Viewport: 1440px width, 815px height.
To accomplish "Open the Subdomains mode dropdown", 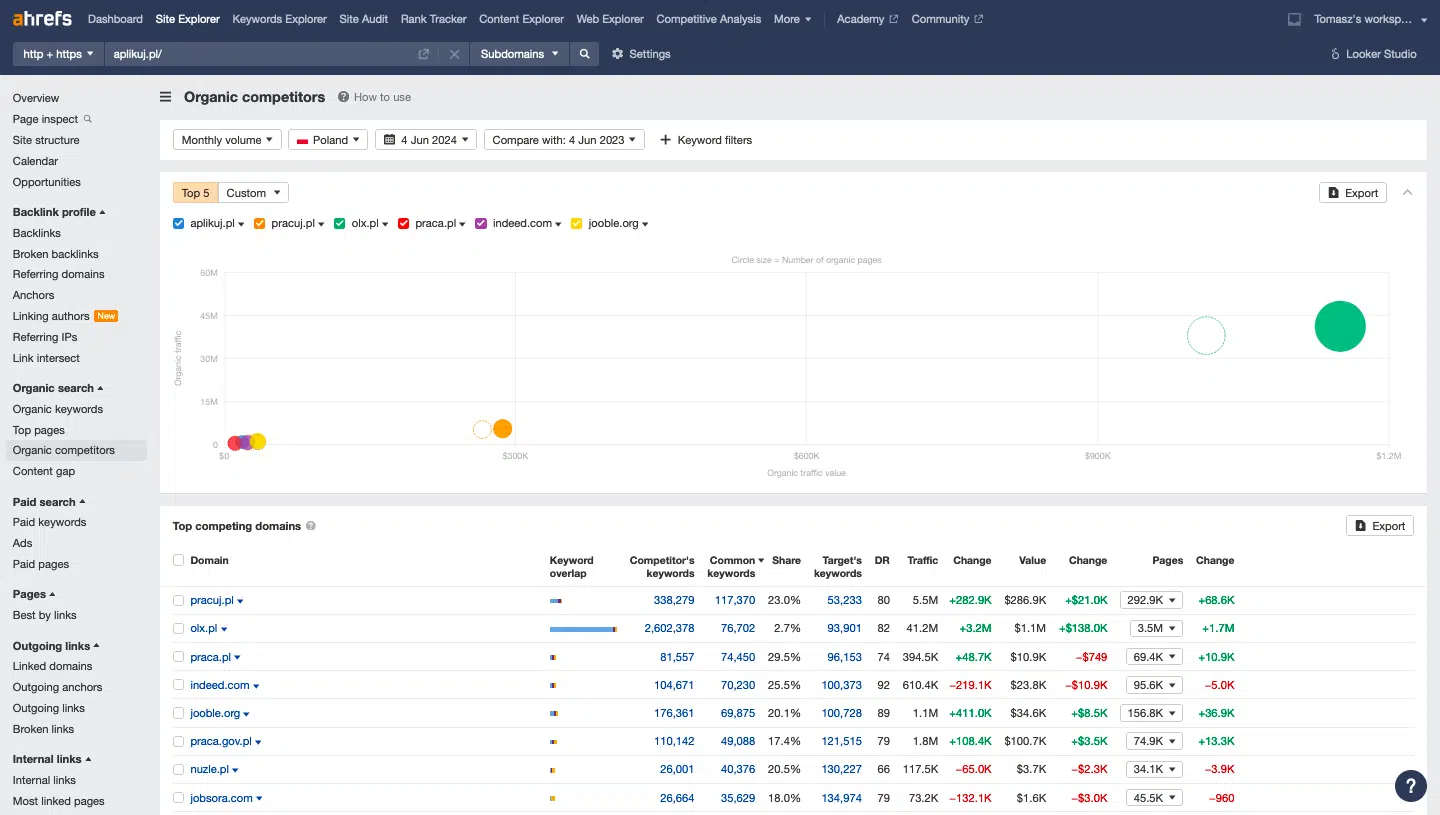I will click(x=519, y=54).
